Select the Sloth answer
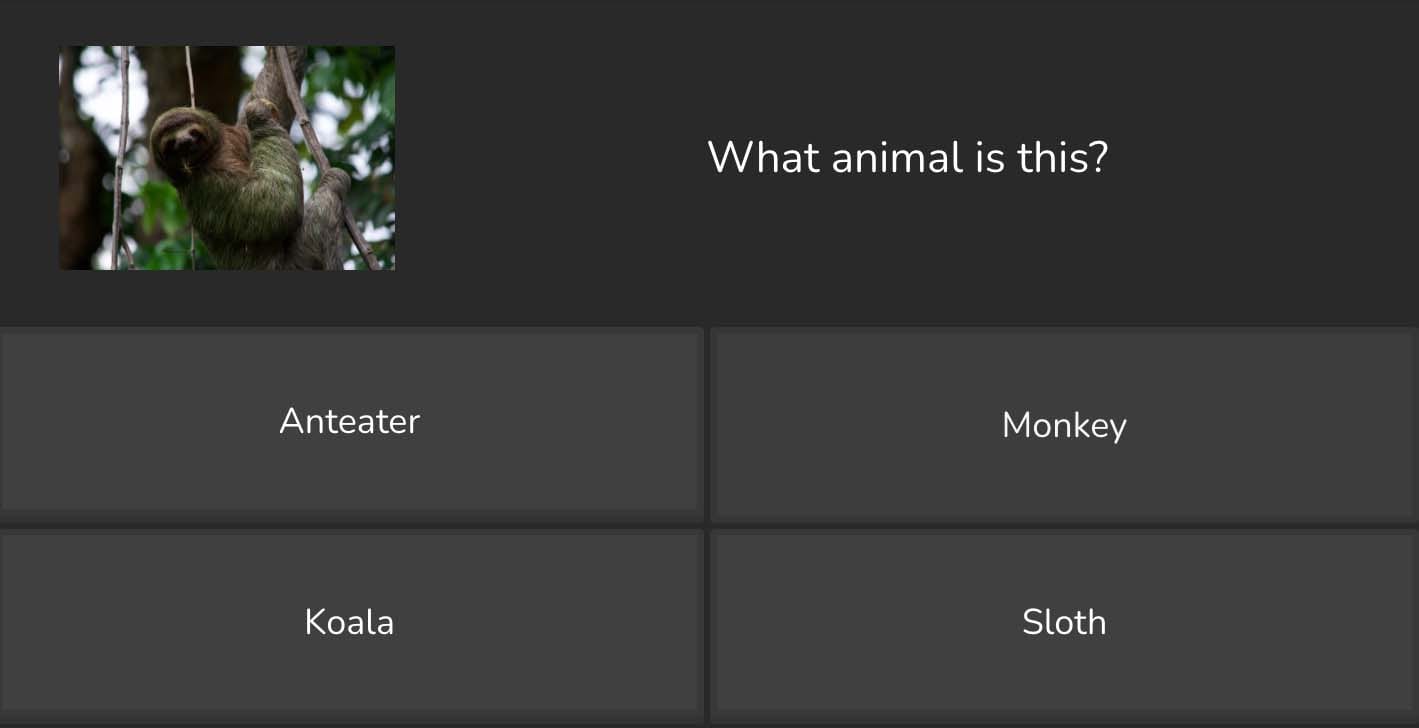 click(x=1064, y=621)
